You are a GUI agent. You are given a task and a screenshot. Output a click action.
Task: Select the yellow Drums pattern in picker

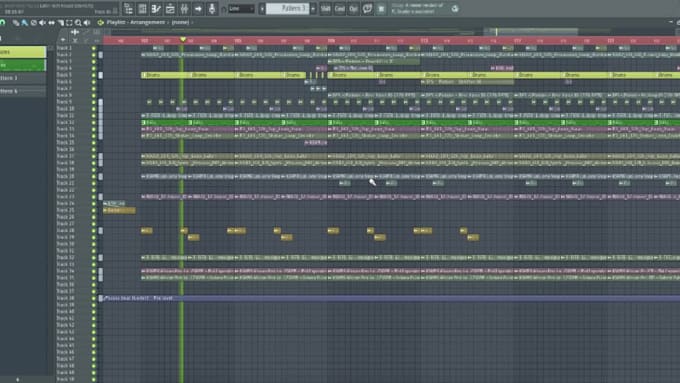[x=23, y=52]
